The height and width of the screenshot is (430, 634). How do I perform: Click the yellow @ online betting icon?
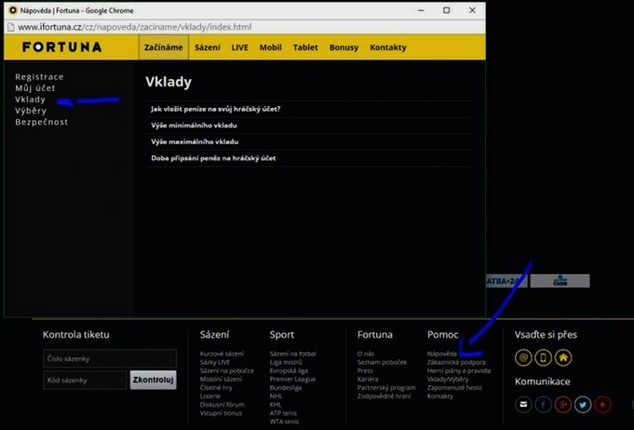pos(523,358)
